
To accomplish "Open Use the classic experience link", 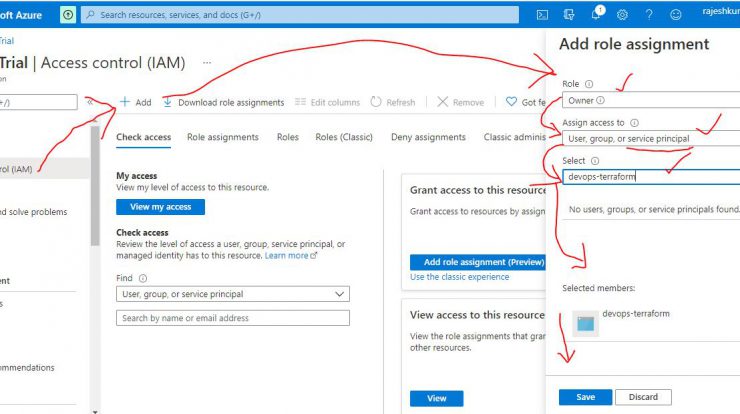I will pyautogui.click(x=459, y=277).
